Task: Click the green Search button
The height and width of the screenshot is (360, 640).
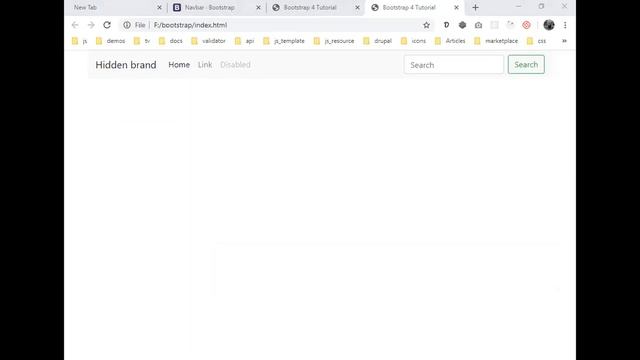Action: 526,64
